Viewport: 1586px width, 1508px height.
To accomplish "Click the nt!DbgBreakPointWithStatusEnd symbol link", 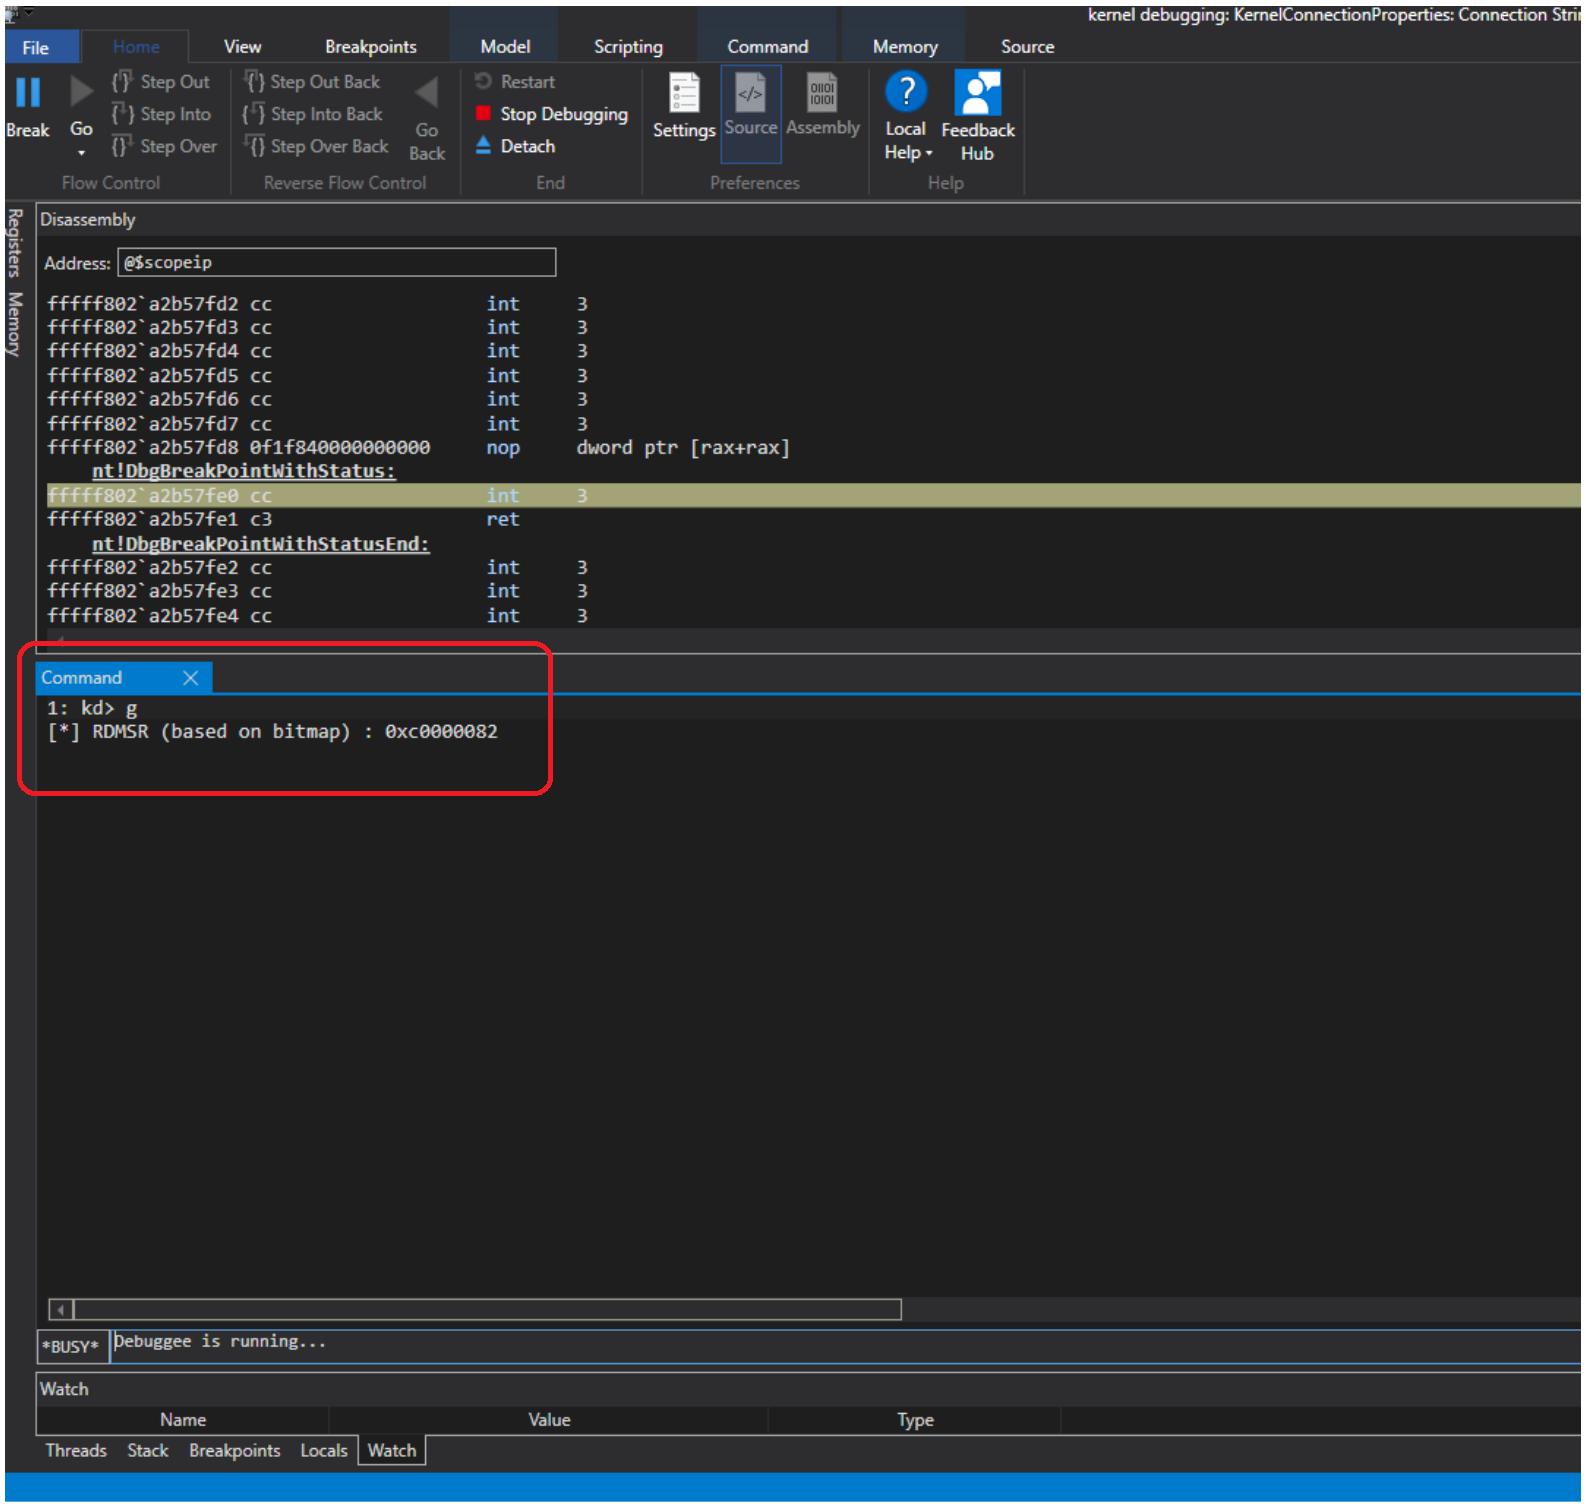I will coord(261,545).
